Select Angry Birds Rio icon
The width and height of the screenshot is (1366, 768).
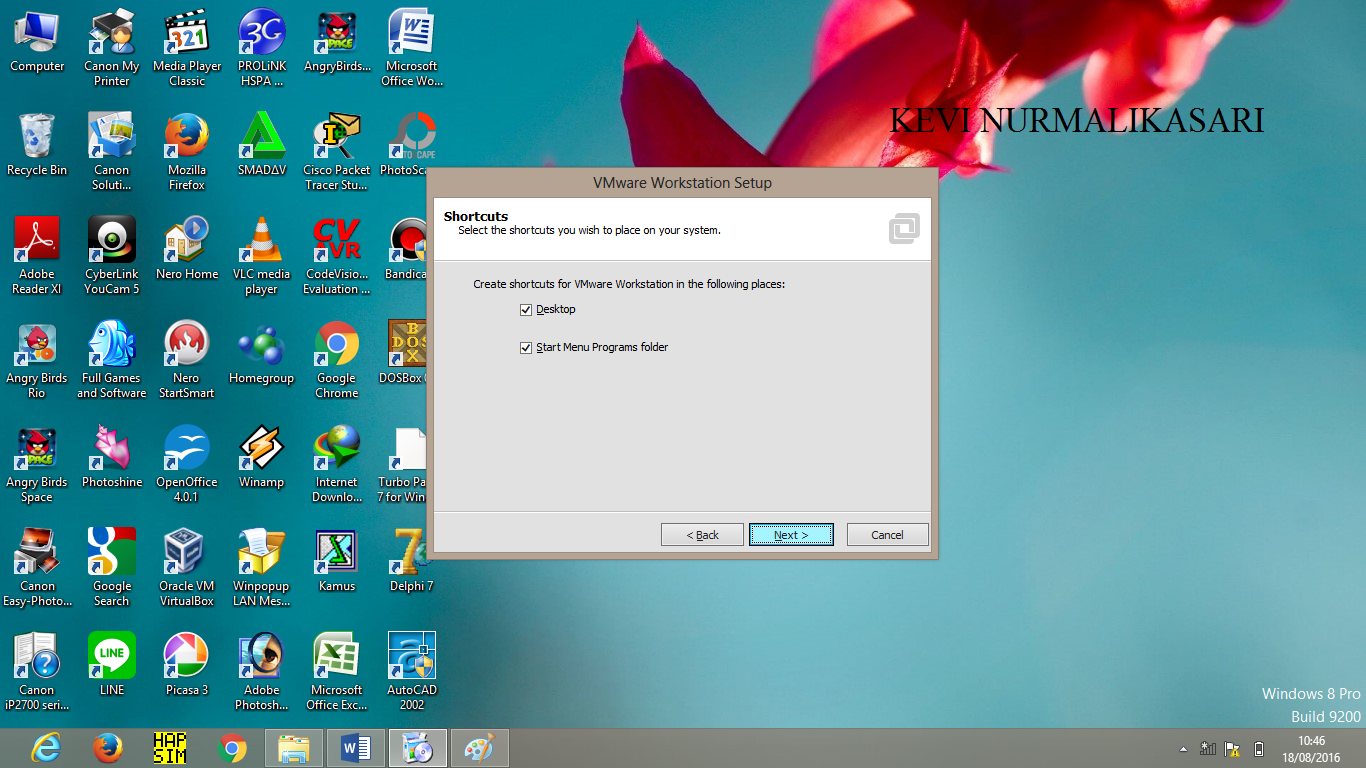tap(37, 360)
